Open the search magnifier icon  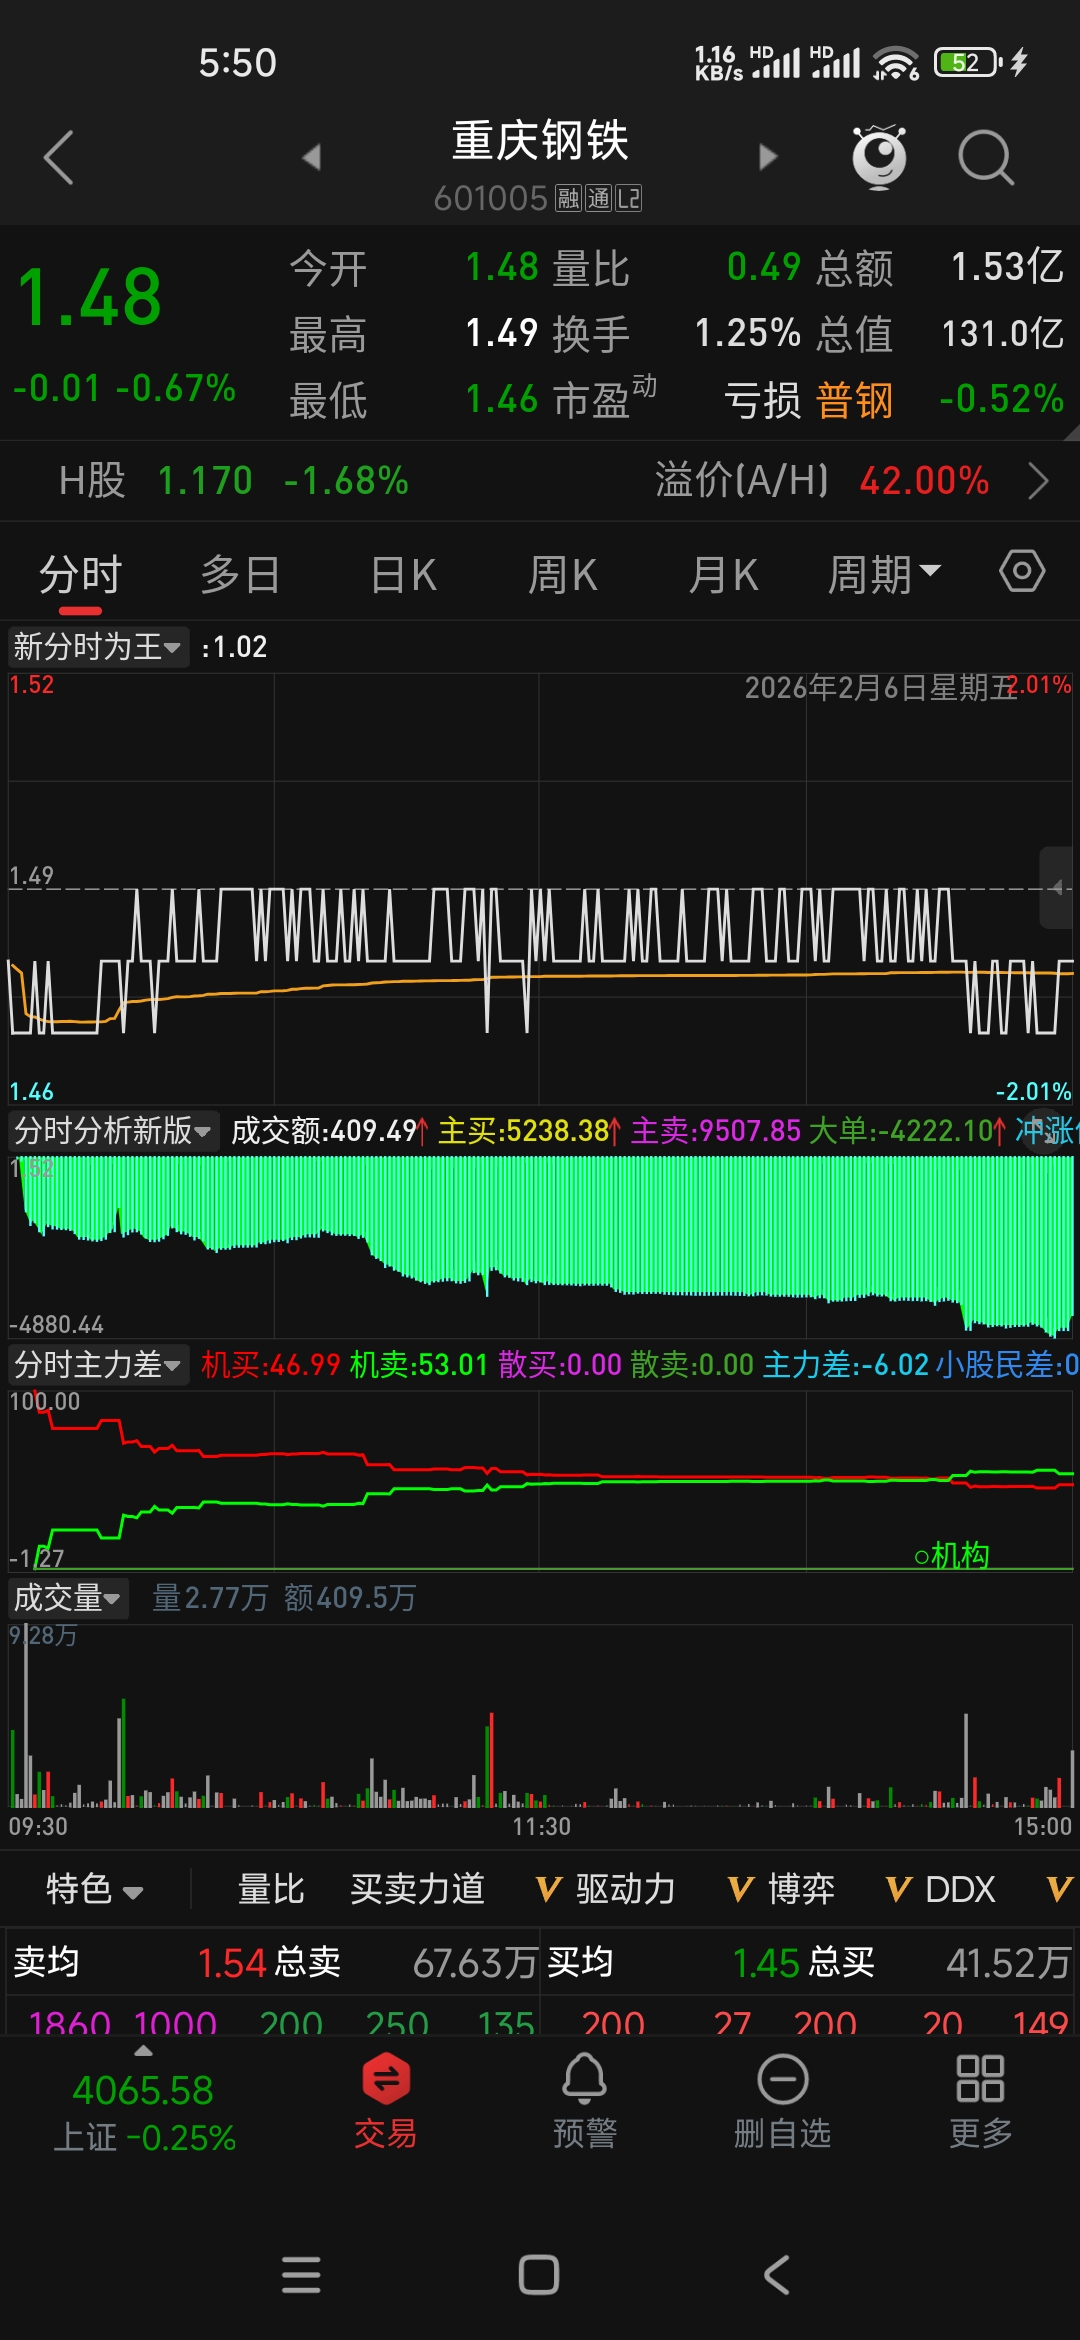[x=986, y=158]
